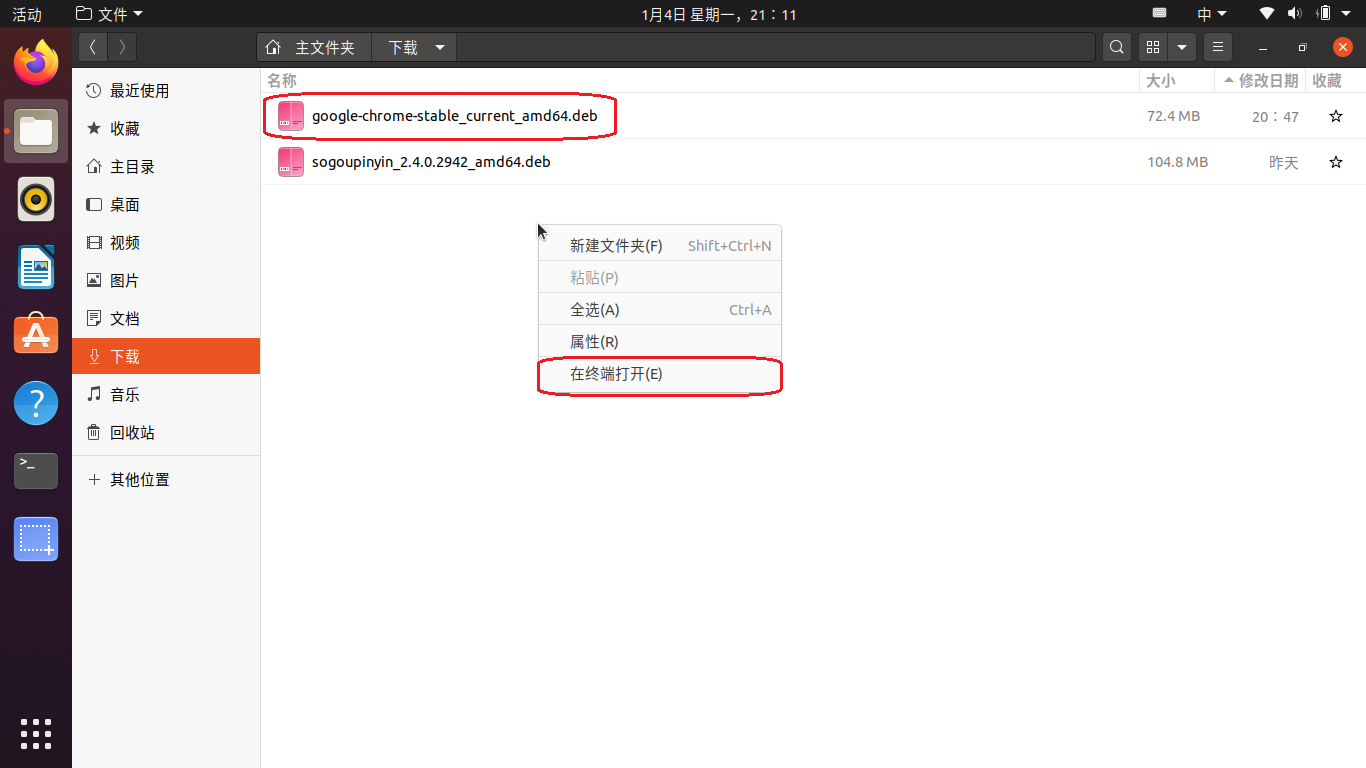Go to 主文件夹 in path bar

tap(314, 47)
